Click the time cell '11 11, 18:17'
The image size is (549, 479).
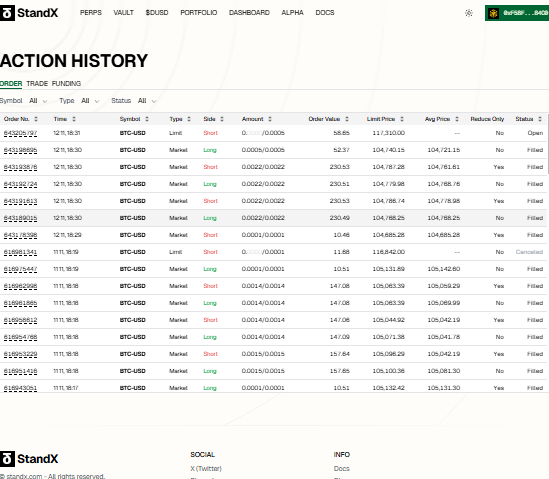coord(66,388)
